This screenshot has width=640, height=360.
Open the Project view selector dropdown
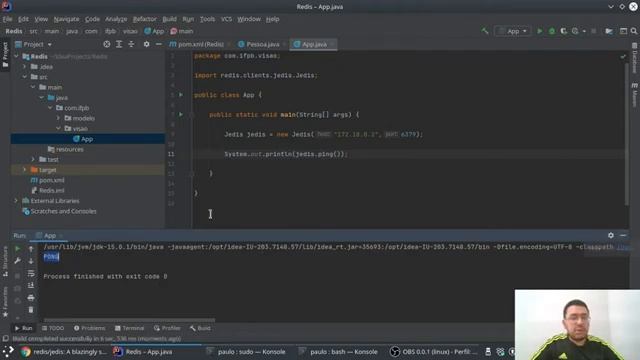(50, 44)
